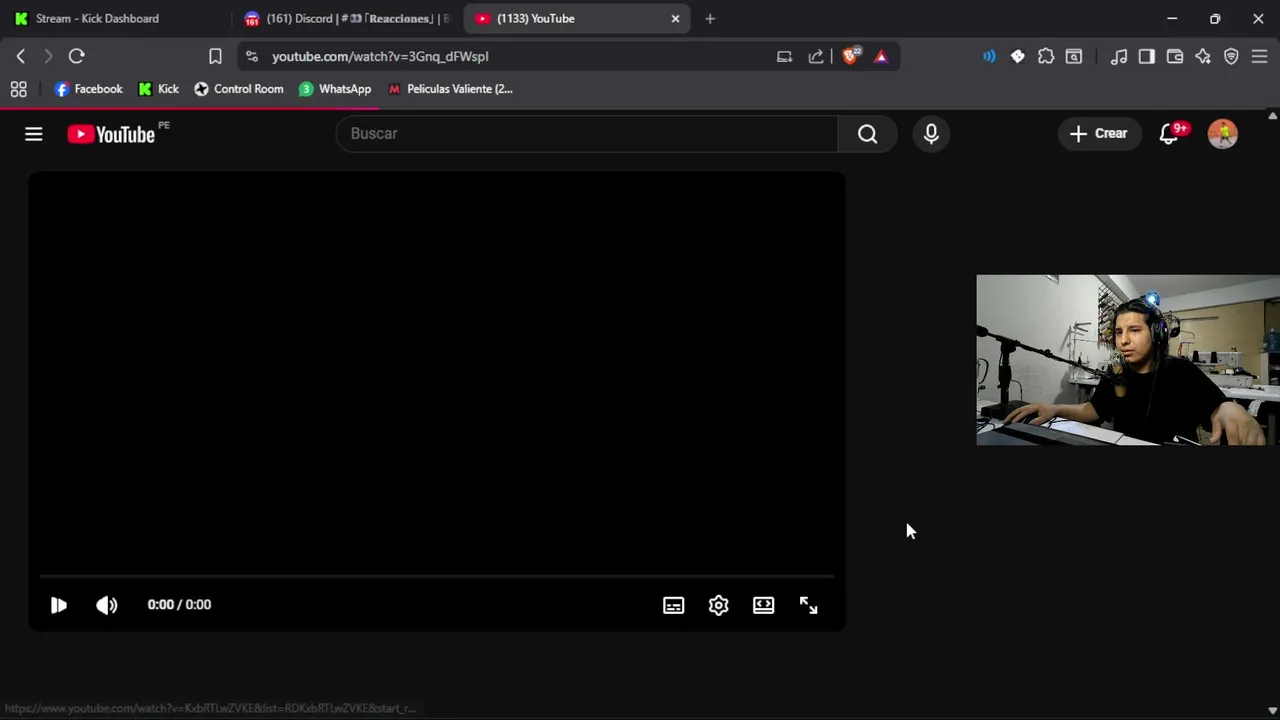Go to YouTube home via the logo
This screenshot has width=1280, height=720.
tap(111, 134)
